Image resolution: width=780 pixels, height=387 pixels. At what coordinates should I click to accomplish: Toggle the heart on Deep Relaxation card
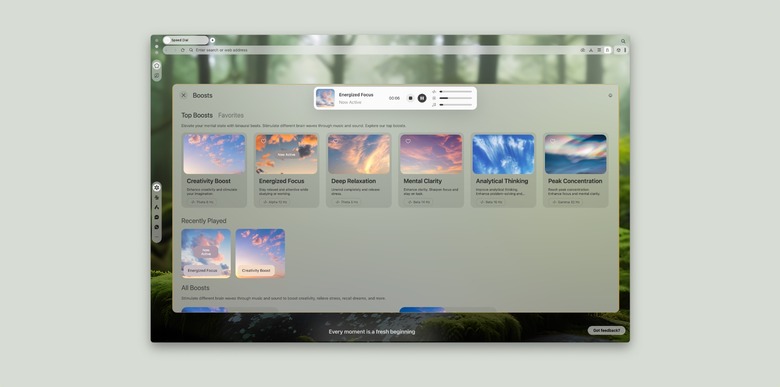(x=336, y=141)
